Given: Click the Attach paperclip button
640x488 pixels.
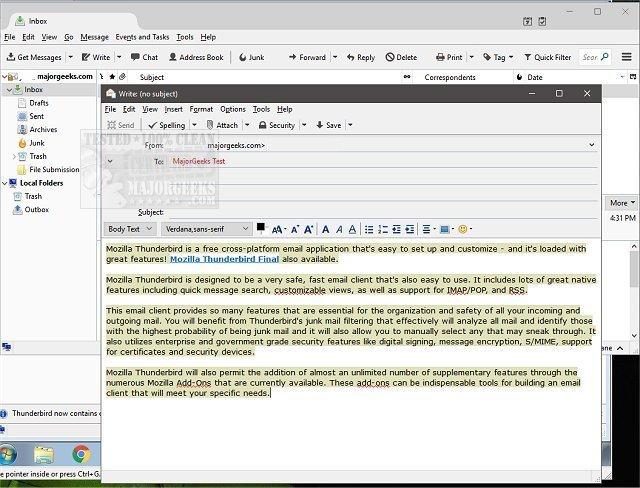Looking at the screenshot, I should (x=221, y=126).
